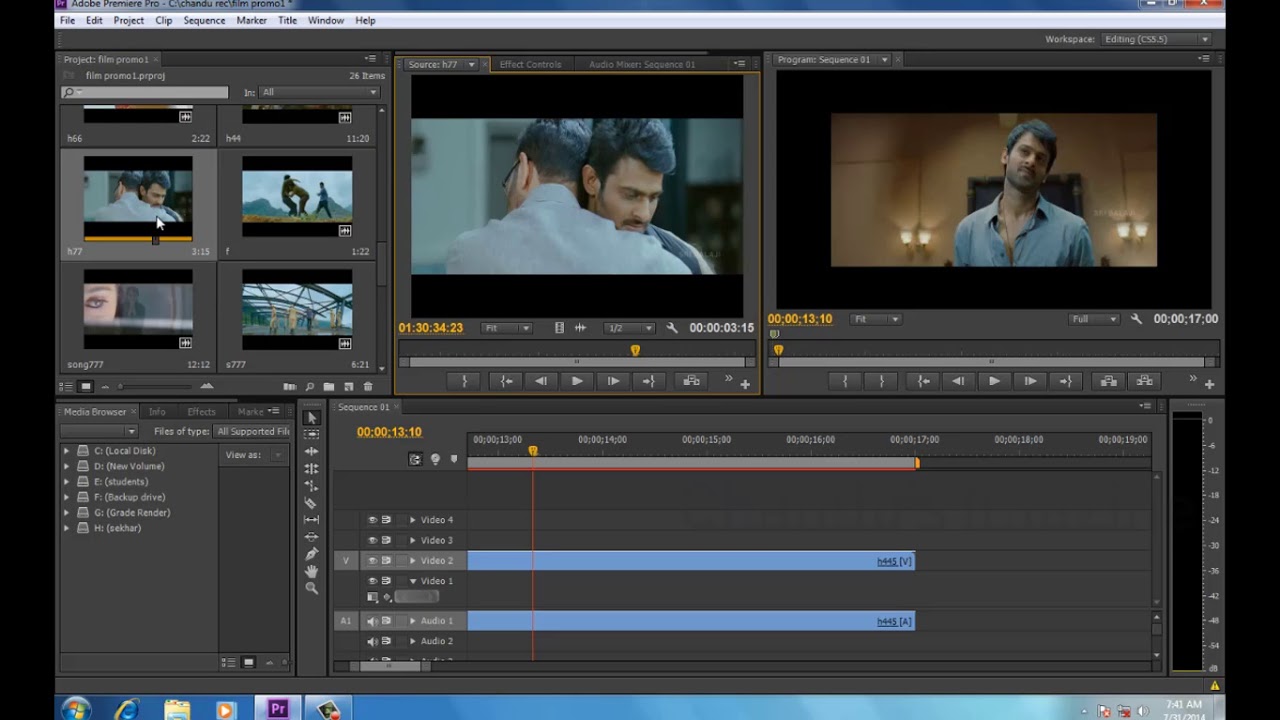
Task: Step forward one frame in Program monitor
Action: click(x=1030, y=381)
